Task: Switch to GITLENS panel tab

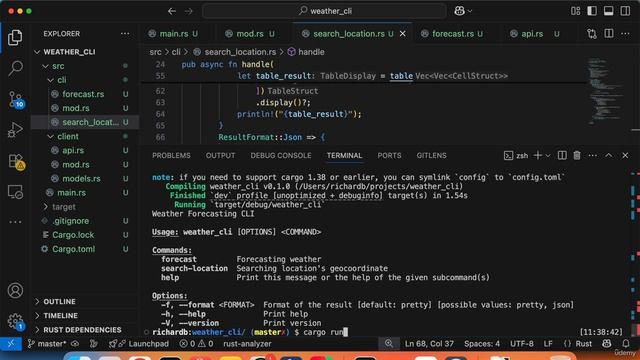Action: 431,156
